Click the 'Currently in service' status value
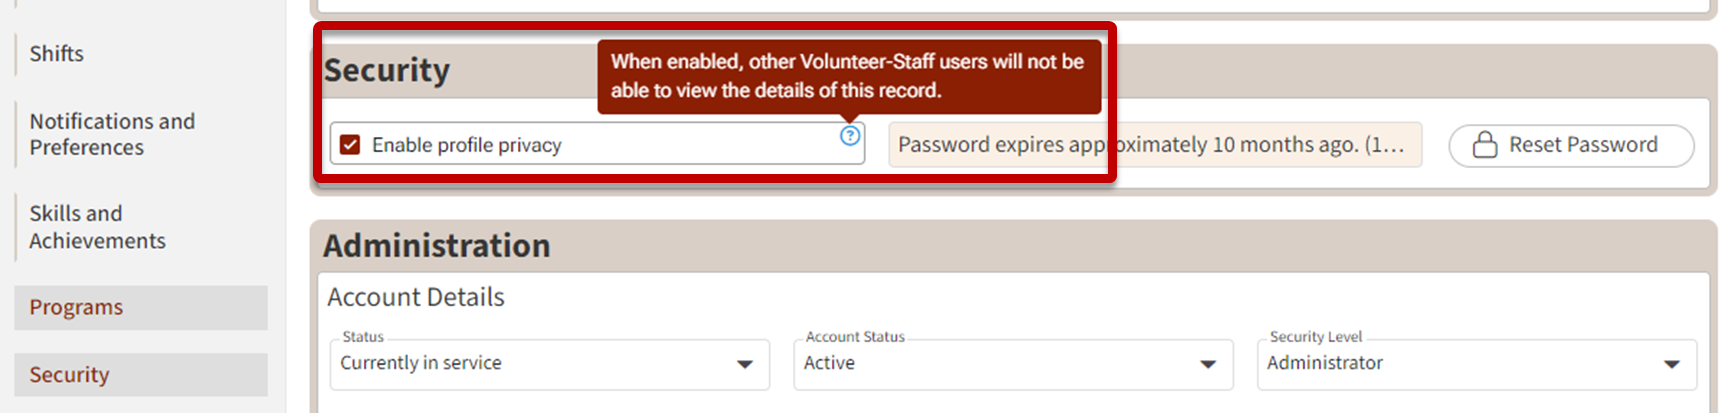This screenshot has height=413, width=1736. [x=421, y=363]
